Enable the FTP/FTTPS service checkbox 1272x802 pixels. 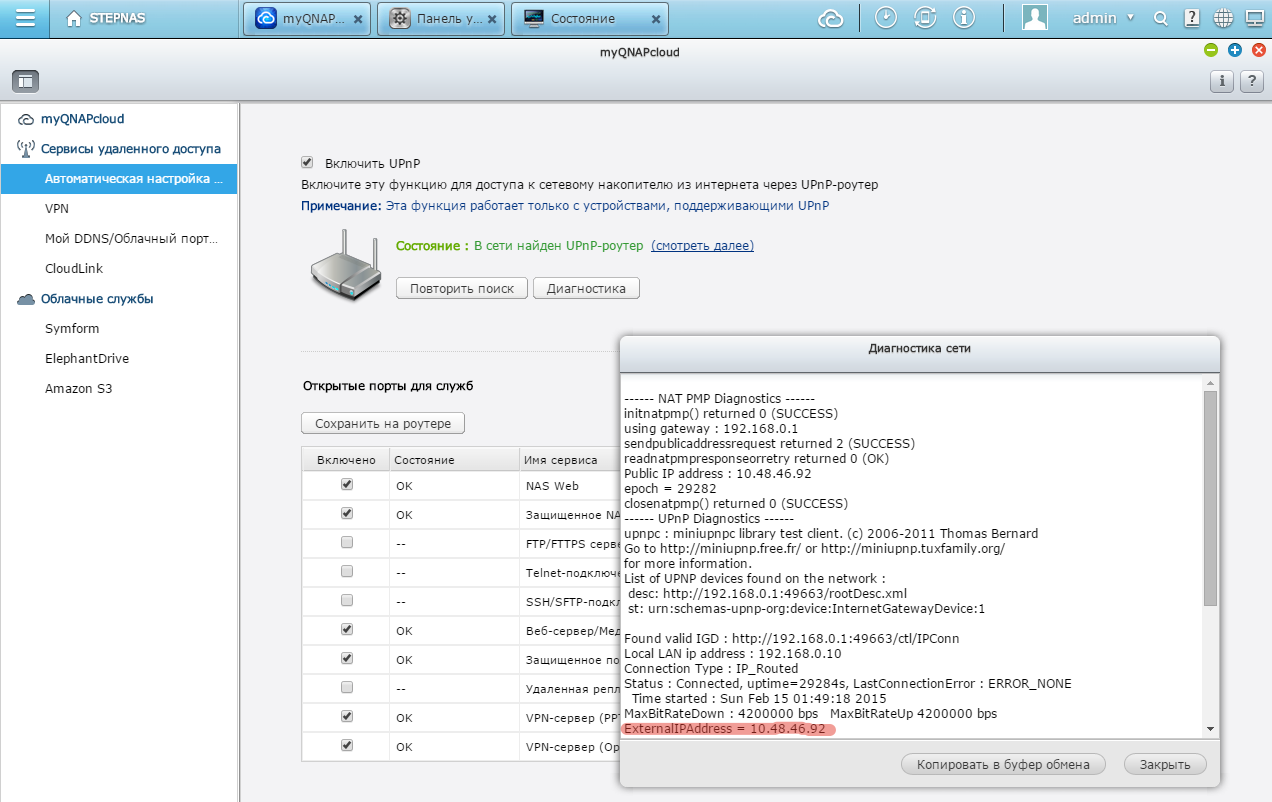pyautogui.click(x=347, y=542)
